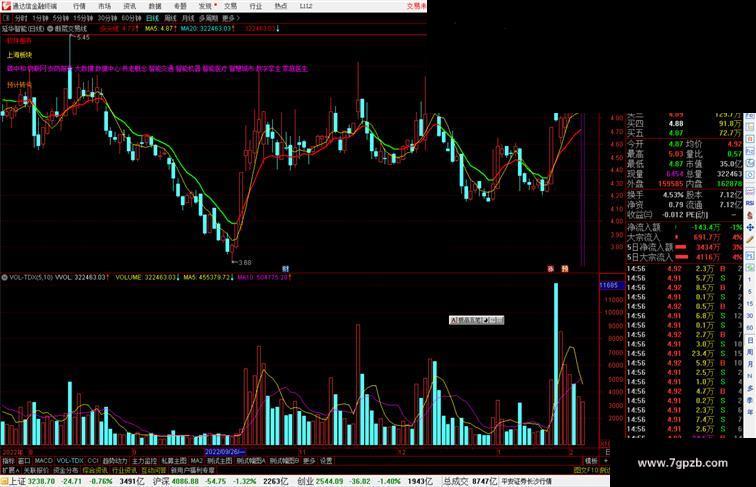Switch chart to 1分钟 period

[x=40, y=18]
